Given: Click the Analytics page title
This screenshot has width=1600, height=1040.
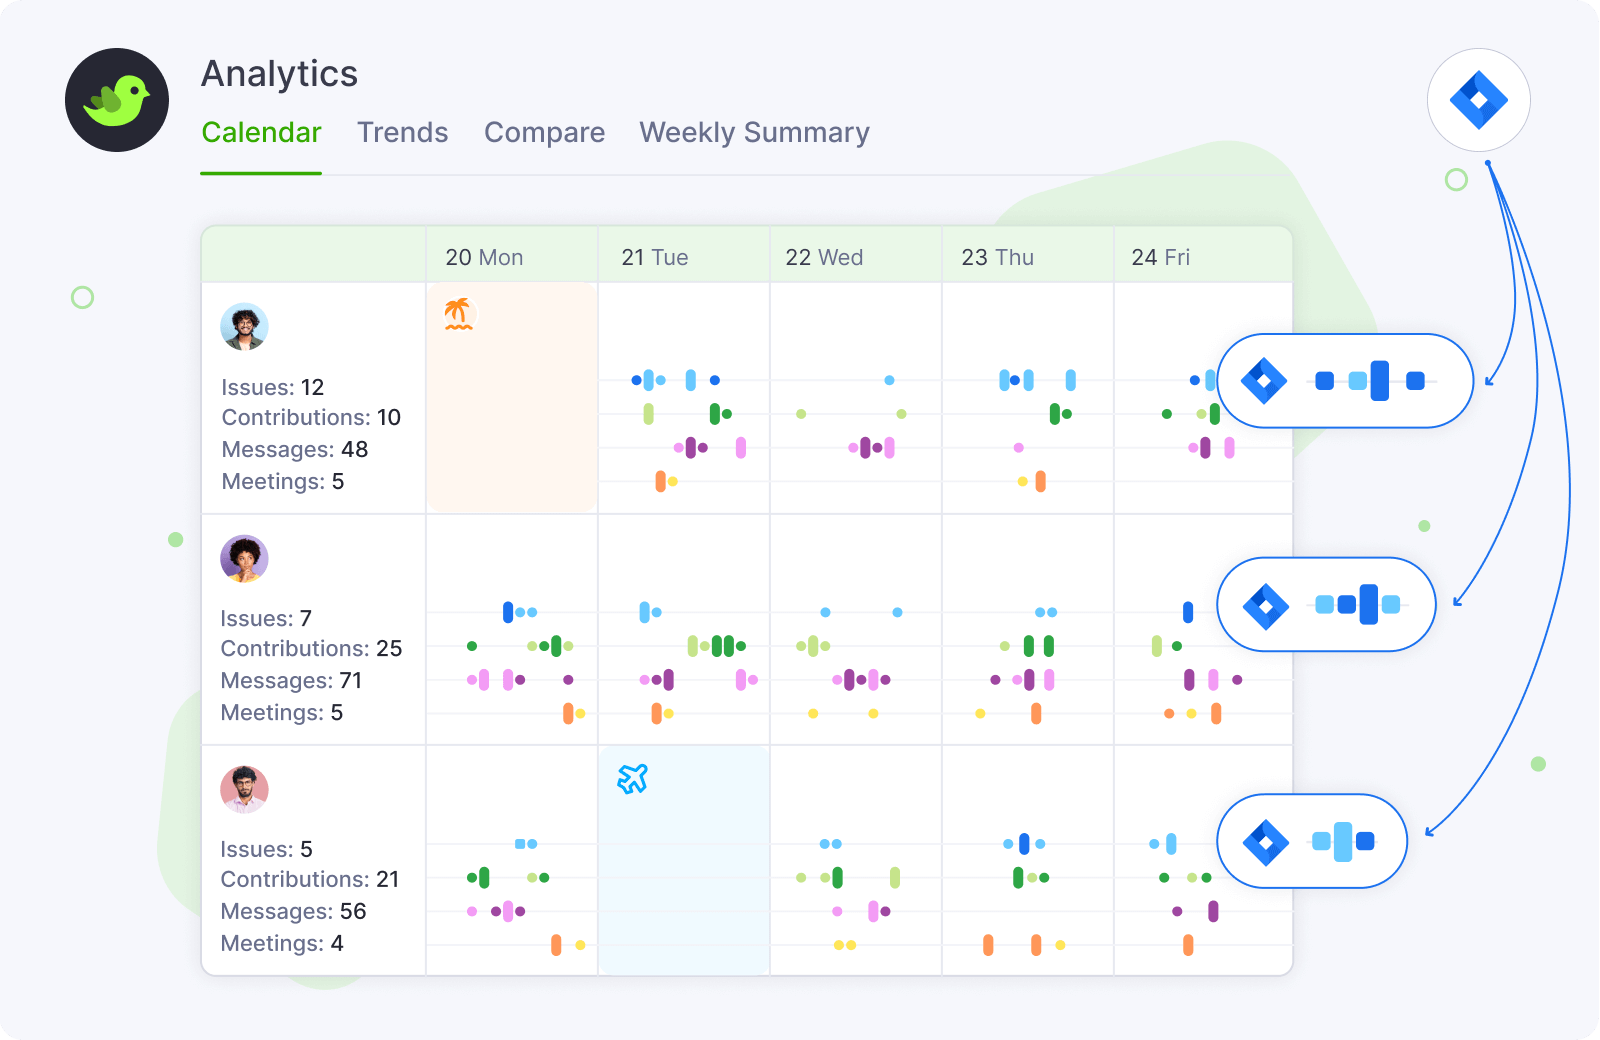Looking at the screenshot, I should click(x=279, y=74).
